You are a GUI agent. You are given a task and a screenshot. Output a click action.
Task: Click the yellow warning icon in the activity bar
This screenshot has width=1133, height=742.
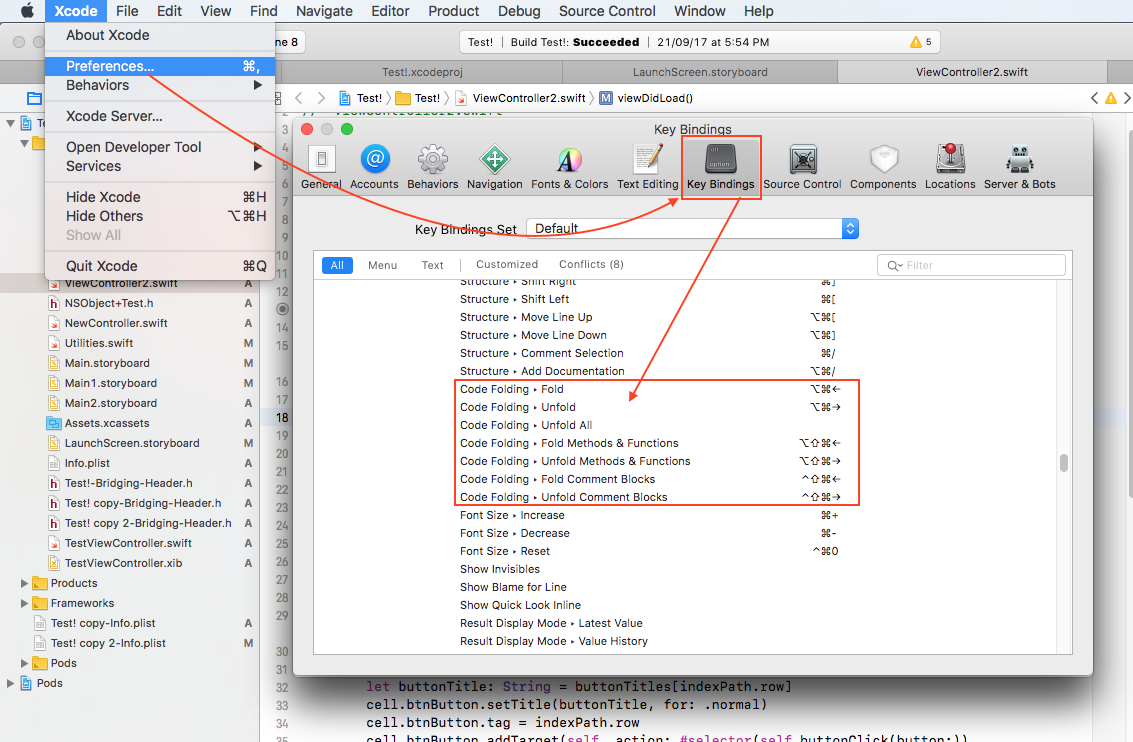tap(916, 42)
